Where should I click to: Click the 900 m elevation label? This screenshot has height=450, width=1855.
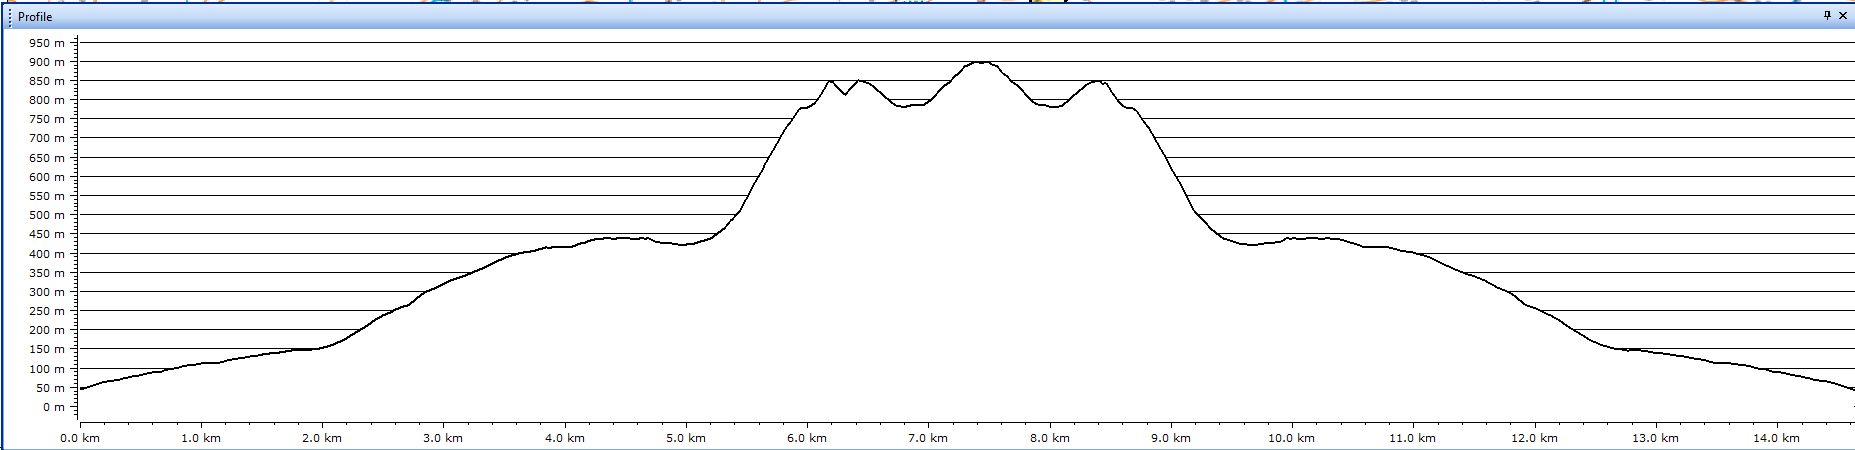click(46, 62)
